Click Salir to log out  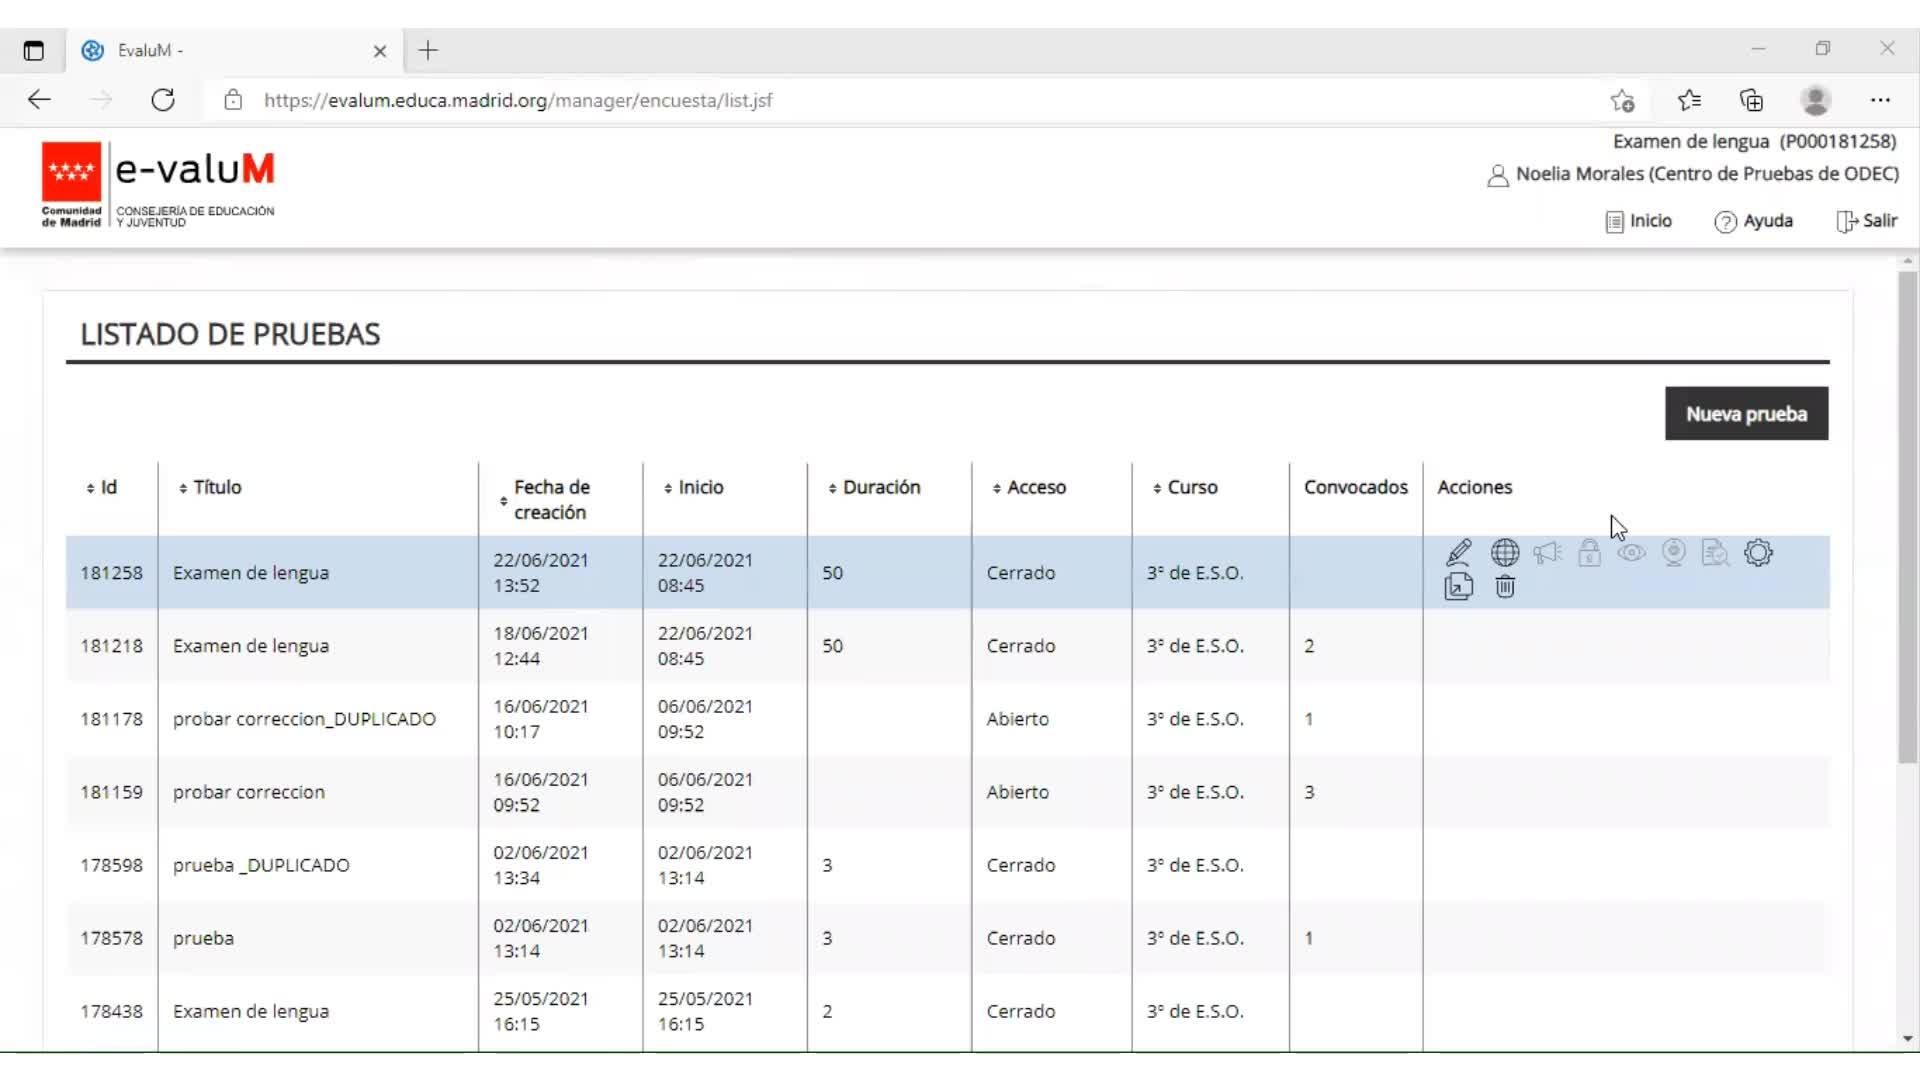click(x=1867, y=221)
